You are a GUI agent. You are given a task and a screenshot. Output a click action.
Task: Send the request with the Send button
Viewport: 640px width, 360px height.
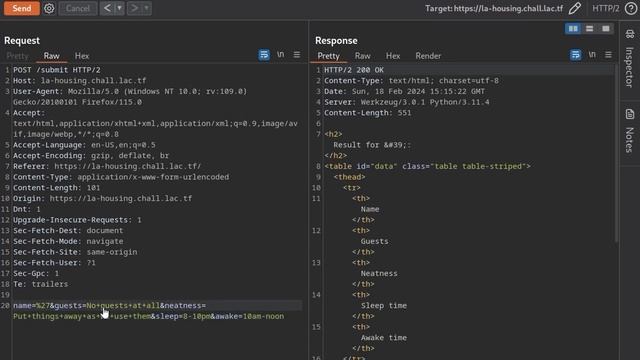coord(22,8)
